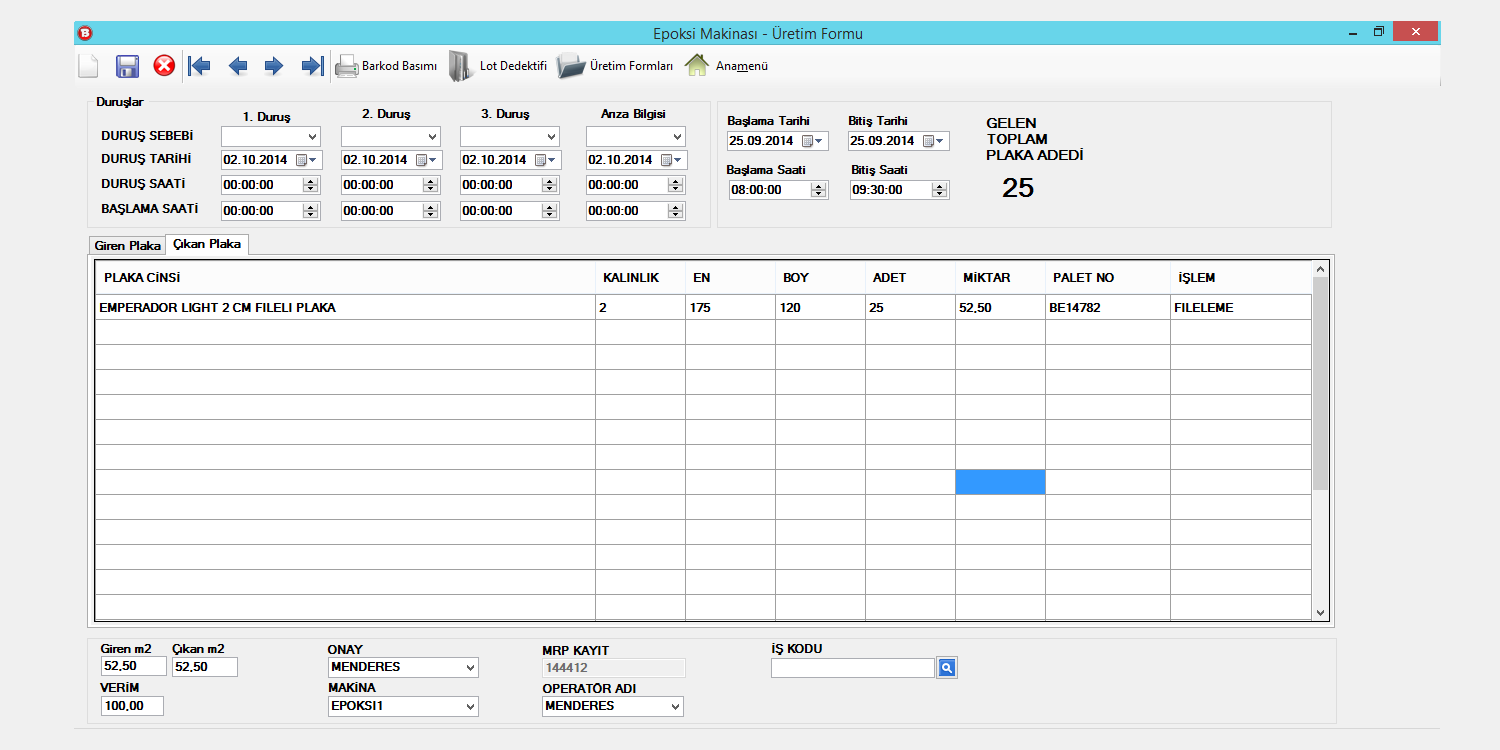Expand the OPERATÖR ADI dropdown
This screenshot has width=1500, height=750.
tap(675, 707)
